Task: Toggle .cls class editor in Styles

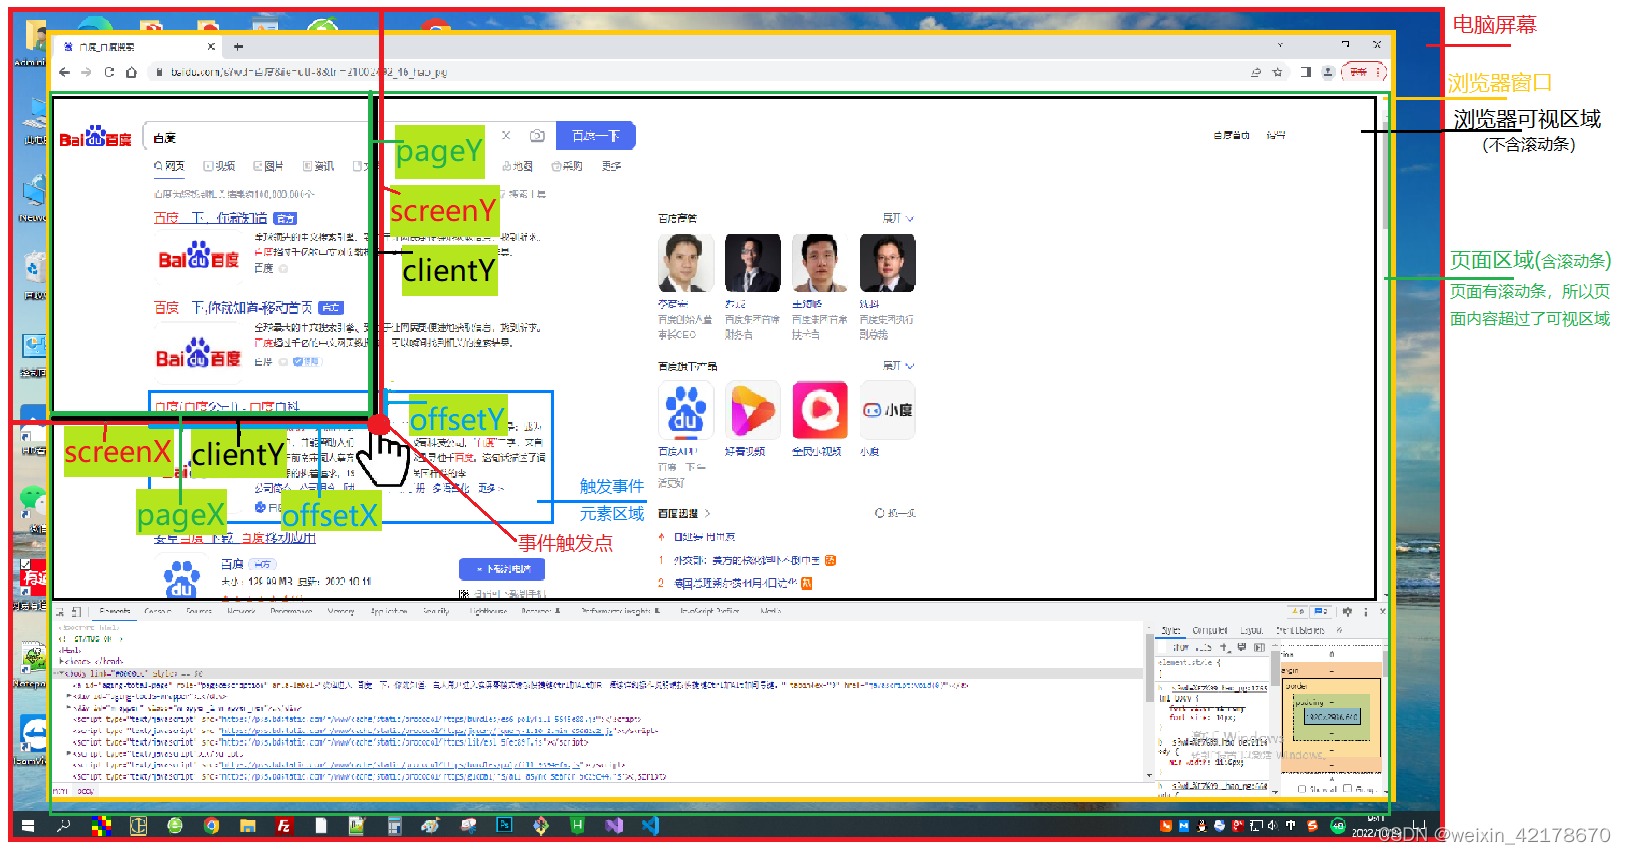Action: pyautogui.click(x=1203, y=648)
